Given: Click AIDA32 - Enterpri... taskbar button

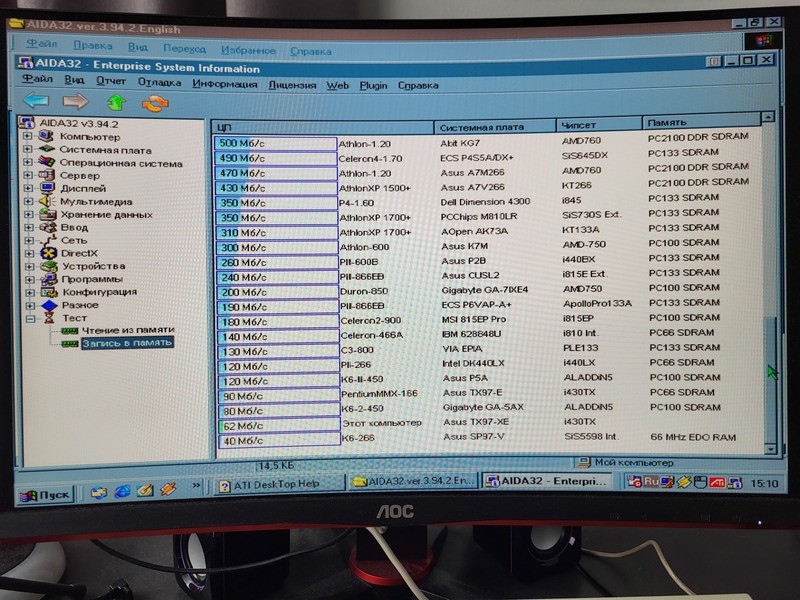Looking at the screenshot, I should click(547, 481).
